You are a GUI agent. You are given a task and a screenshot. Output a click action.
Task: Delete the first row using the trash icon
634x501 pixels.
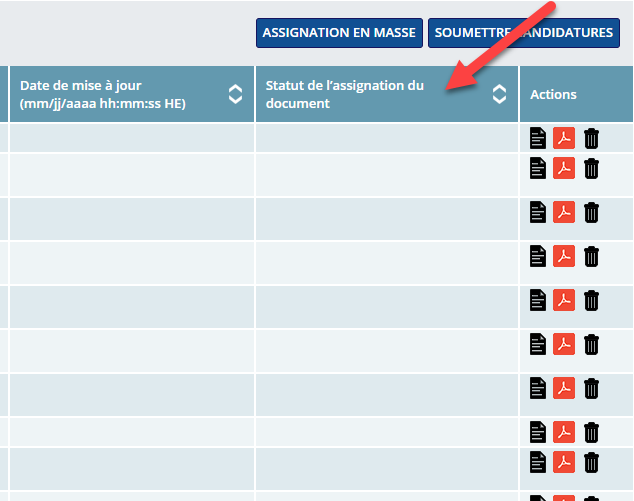click(591, 138)
